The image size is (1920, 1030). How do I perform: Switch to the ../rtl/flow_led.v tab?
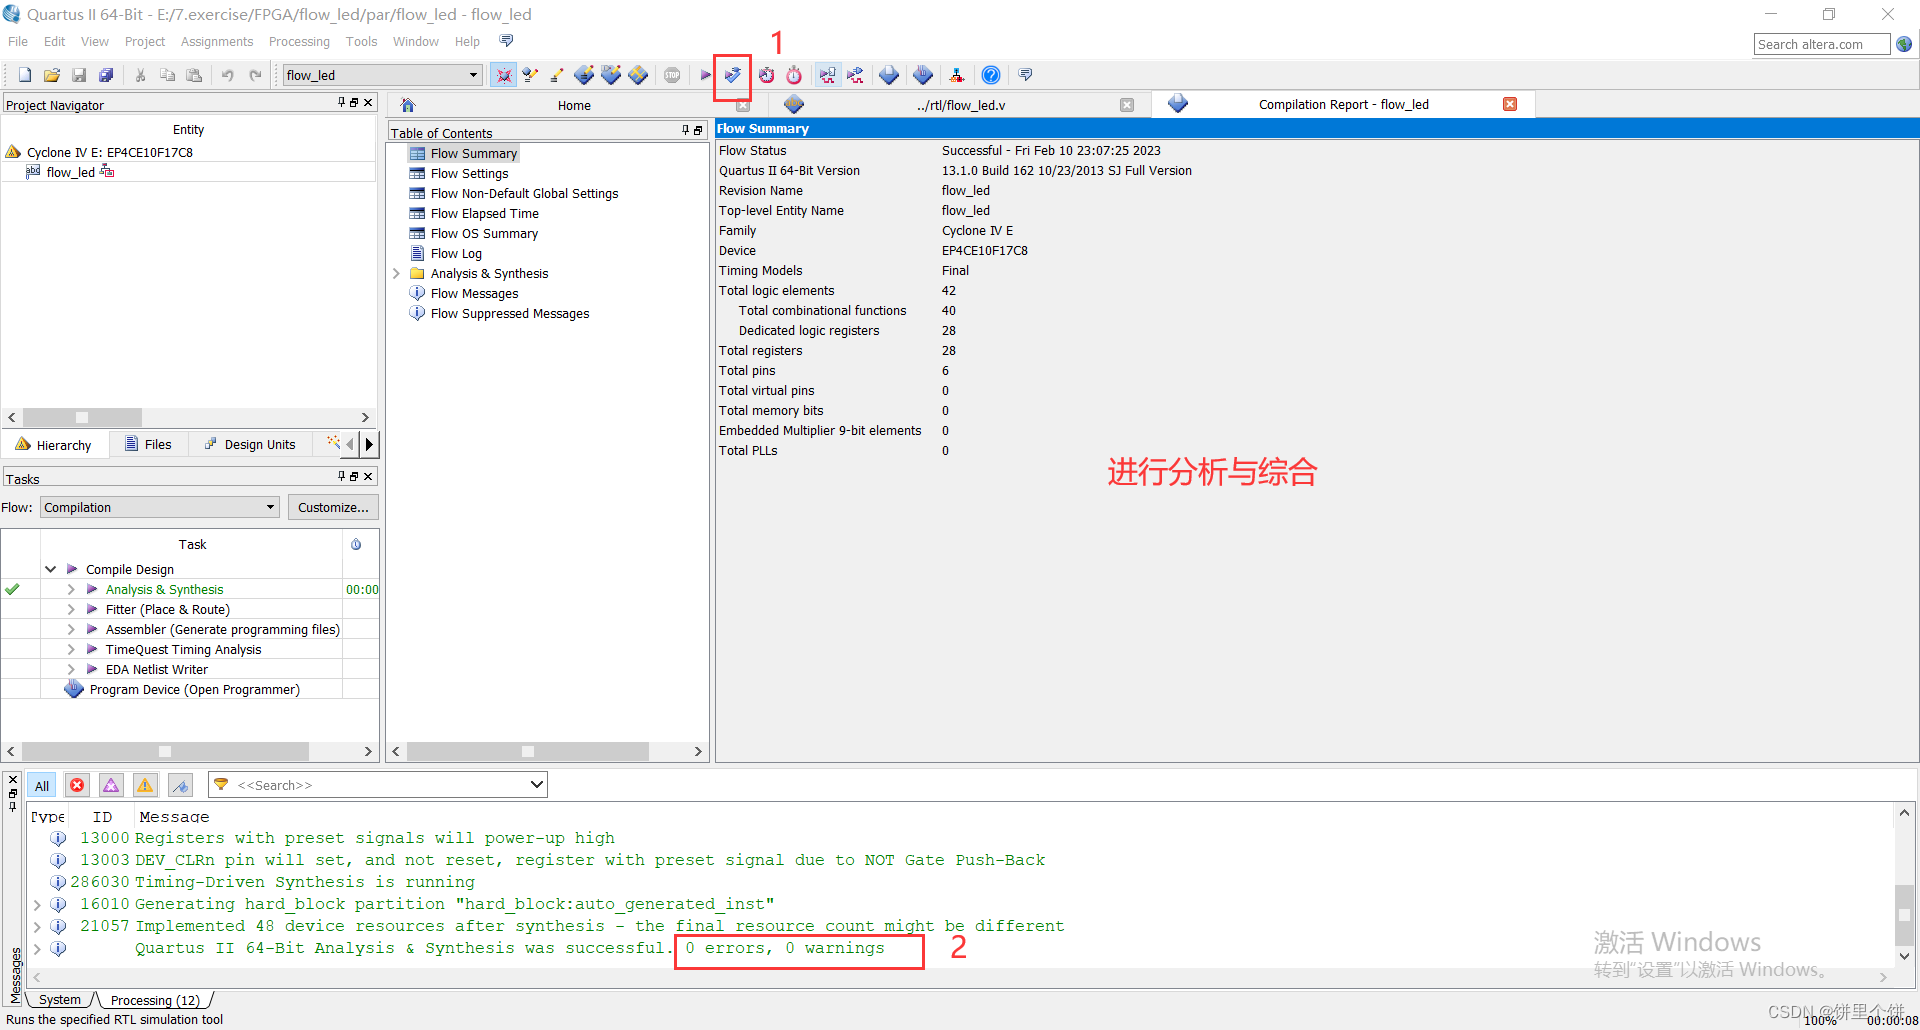(x=960, y=105)
